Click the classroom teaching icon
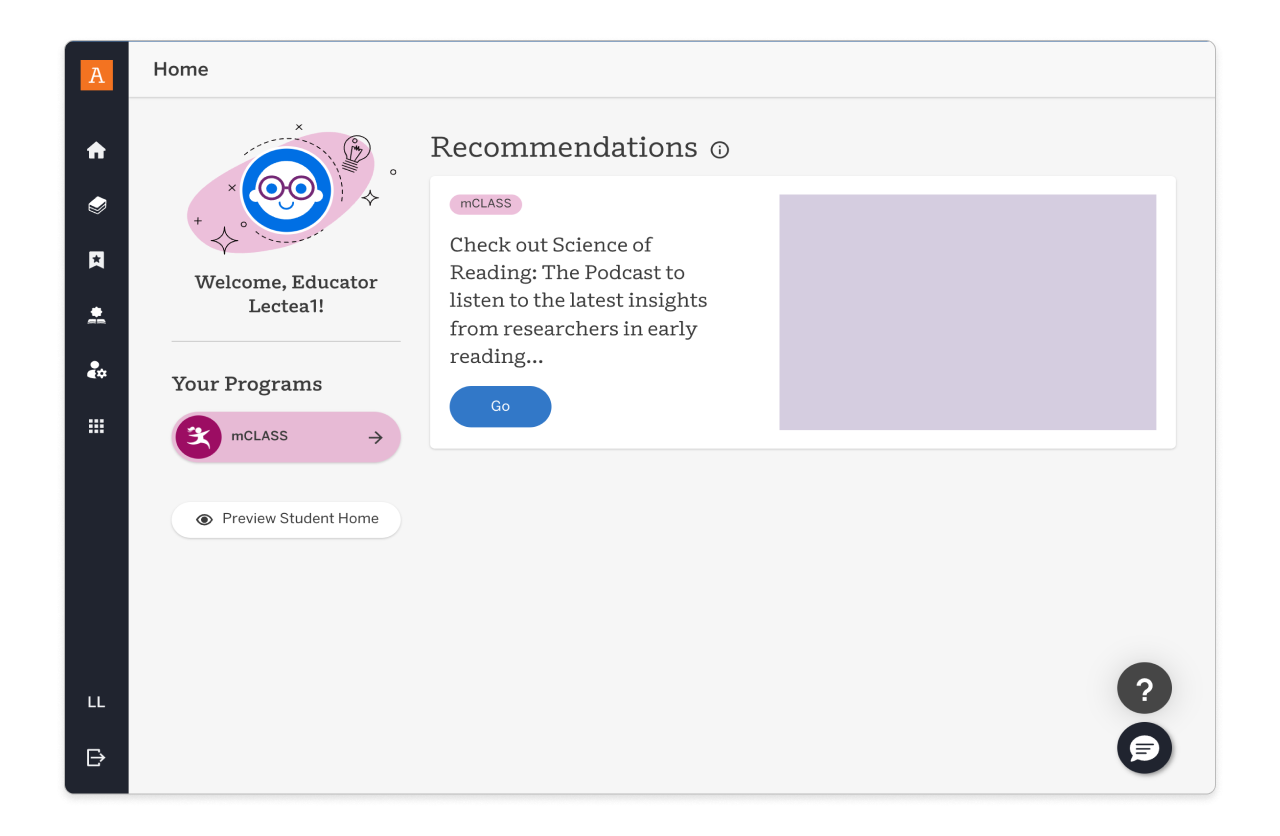1280x836 pixels. (x=96, y=315)
